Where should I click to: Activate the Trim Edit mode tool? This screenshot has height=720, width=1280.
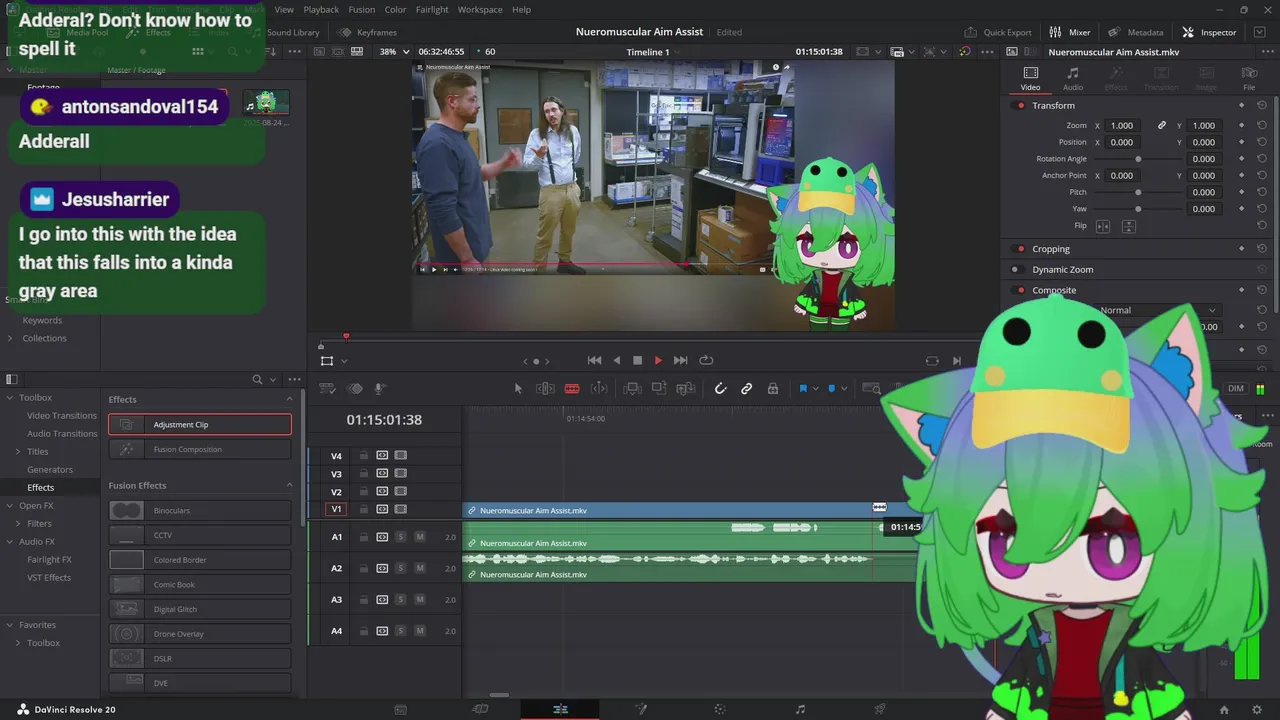(x=545, y=388)
